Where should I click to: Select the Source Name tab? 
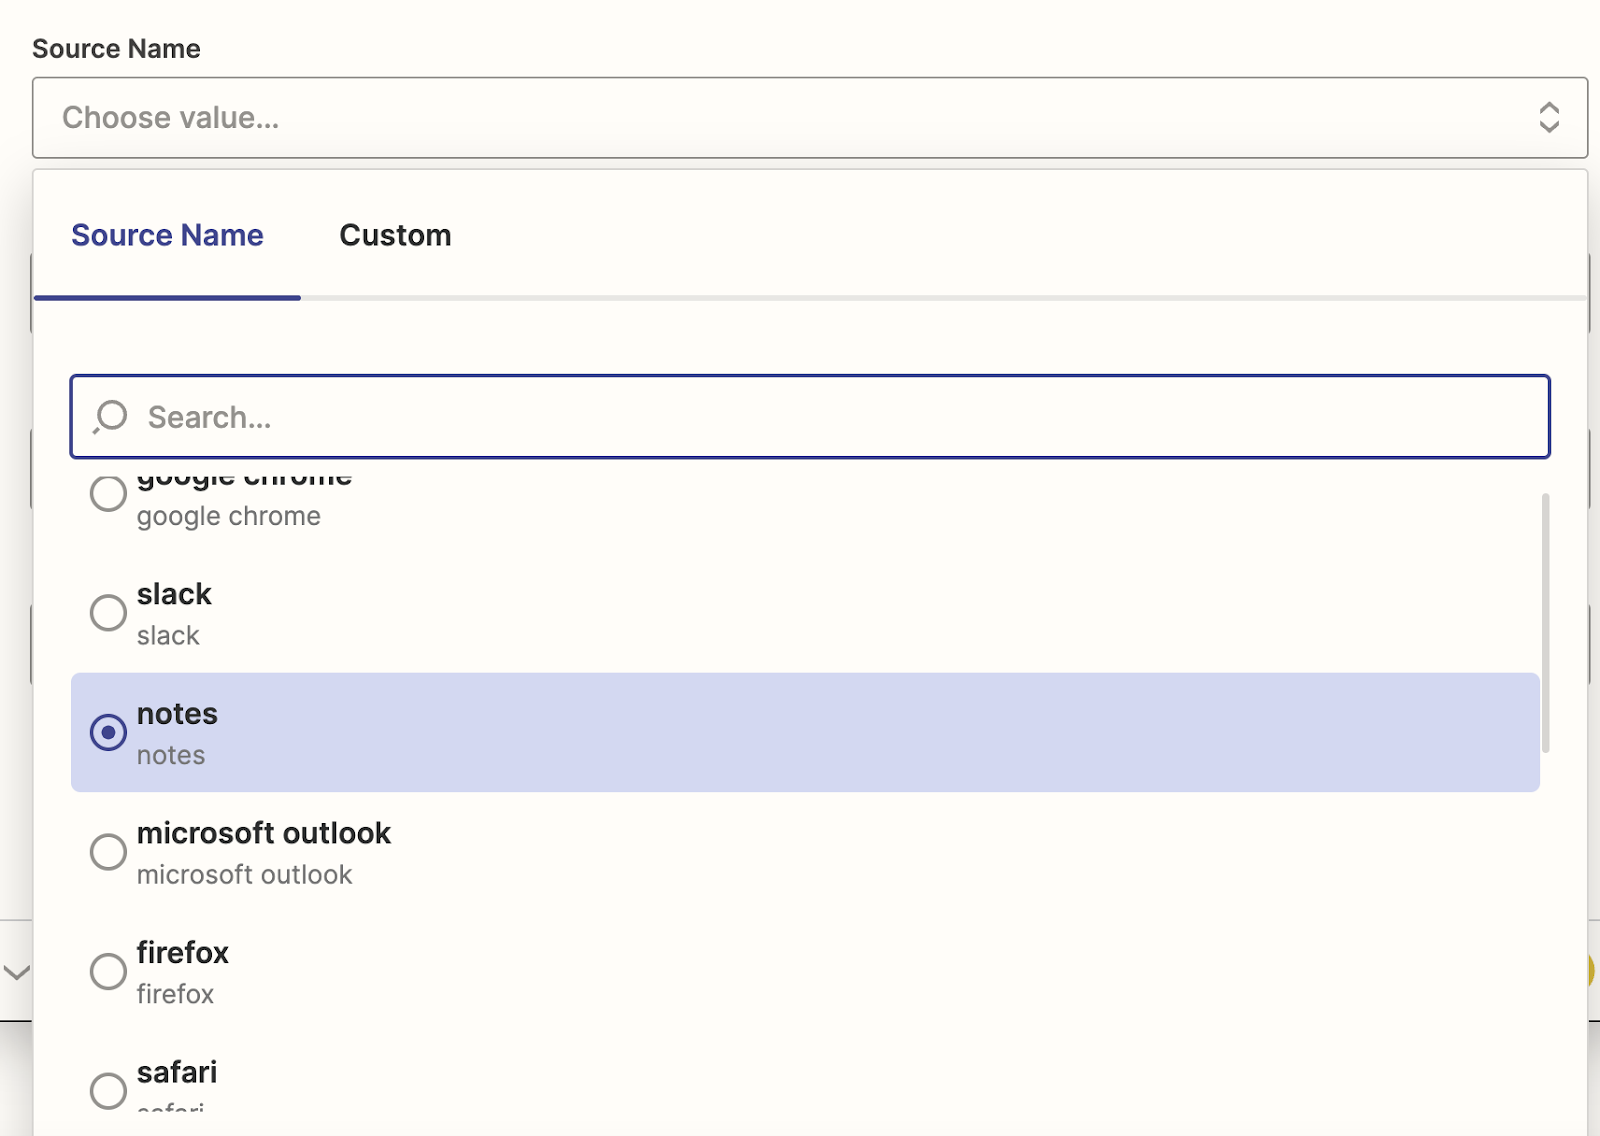click(x=167, y=235)
